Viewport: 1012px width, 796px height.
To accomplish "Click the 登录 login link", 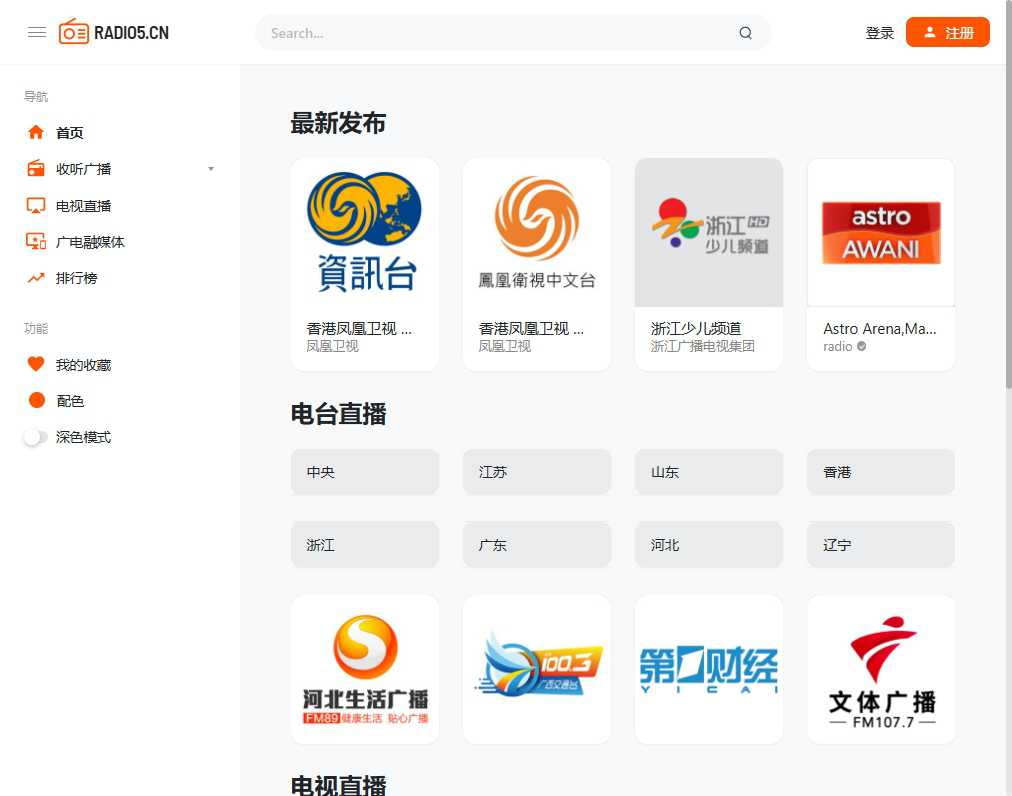I will tap(879, 31).
